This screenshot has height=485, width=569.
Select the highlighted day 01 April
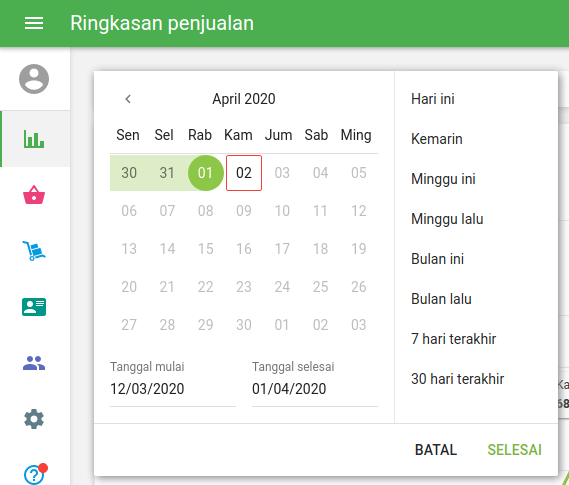click(x=205, y=173)
